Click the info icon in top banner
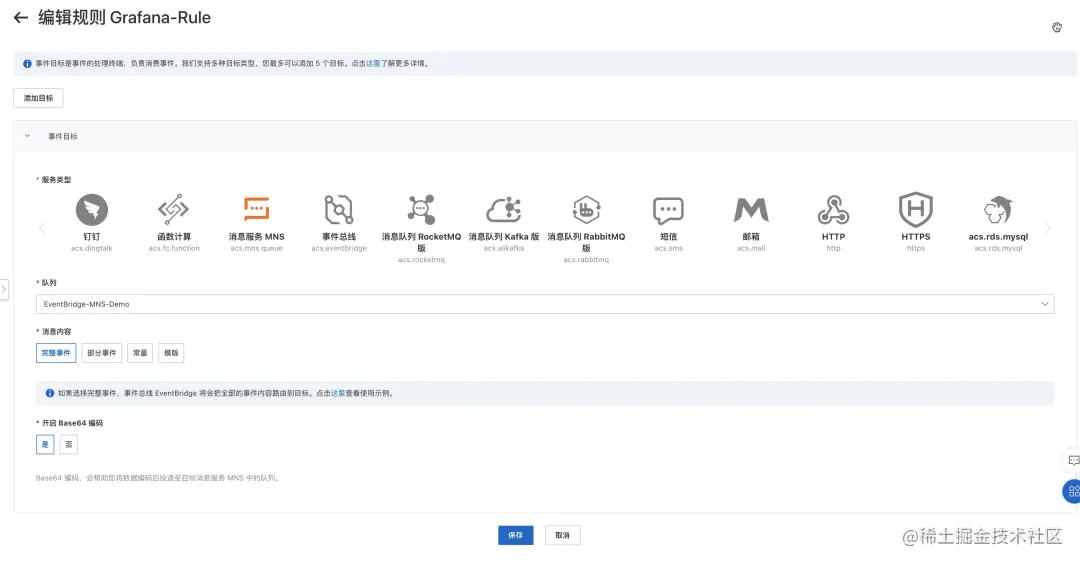The height and width of the screenshot is (564, 1080). pos(27,63)
